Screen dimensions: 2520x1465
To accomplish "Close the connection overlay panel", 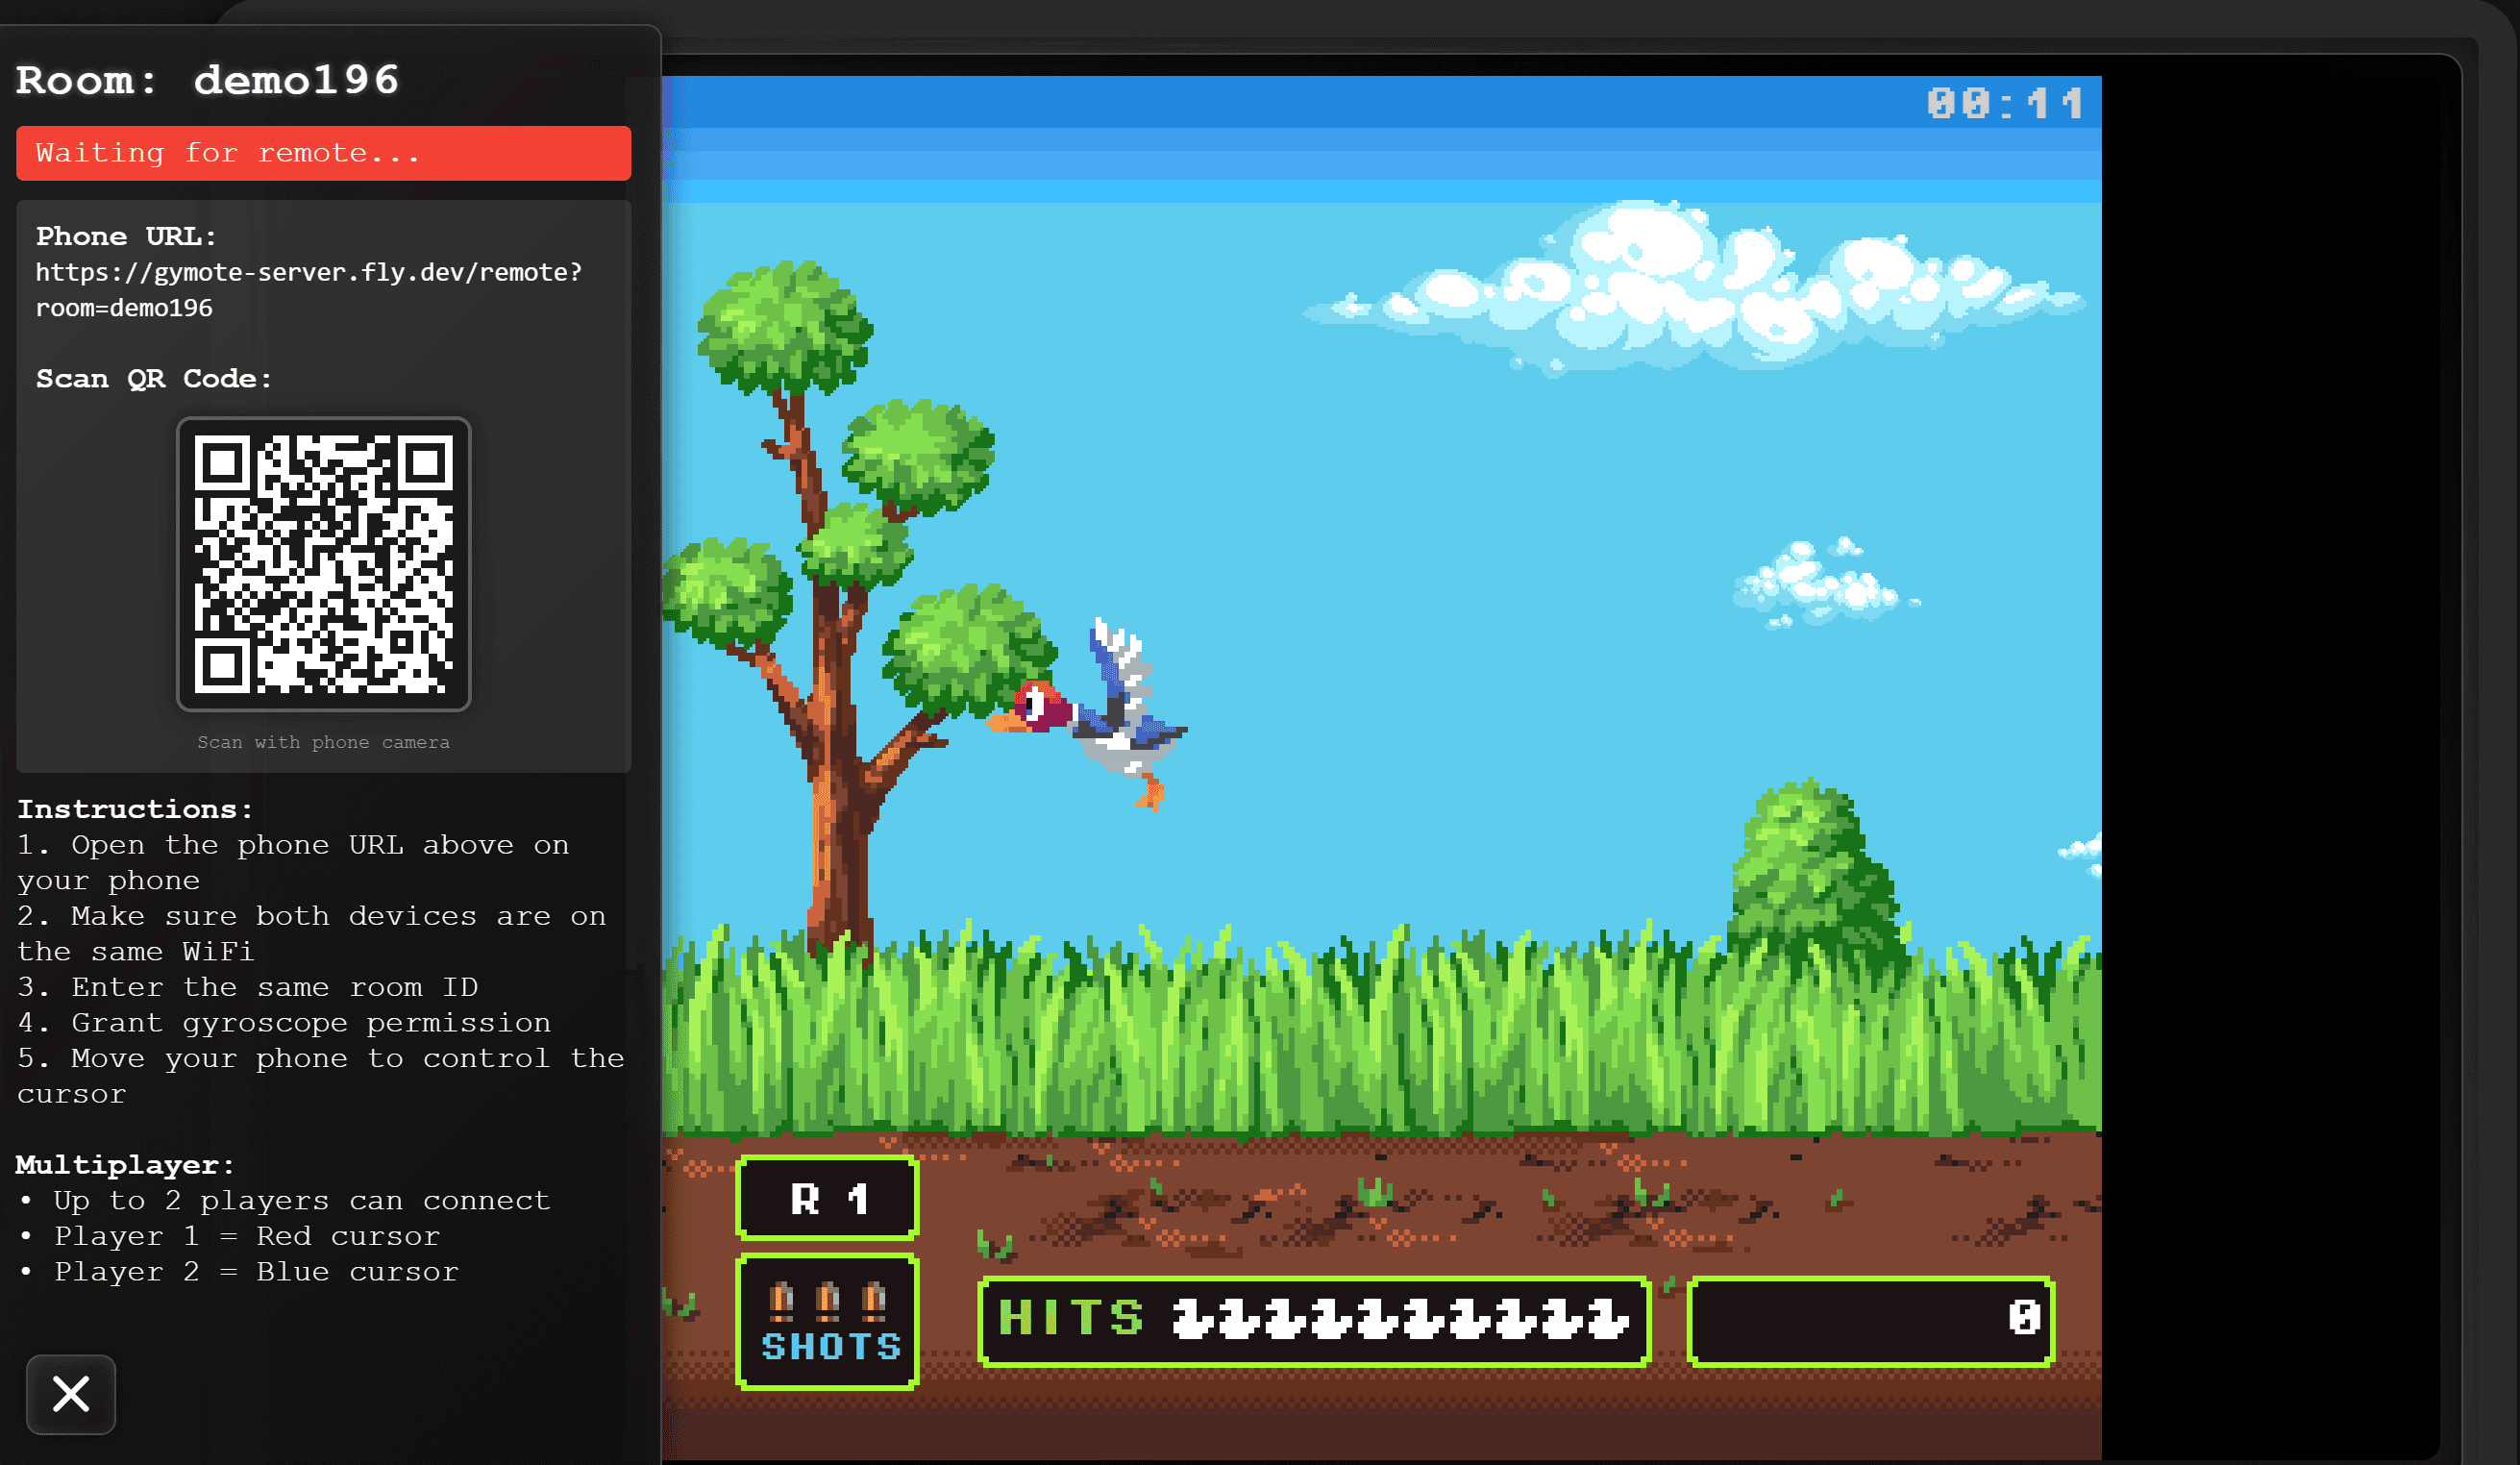I will [70, 1394].
